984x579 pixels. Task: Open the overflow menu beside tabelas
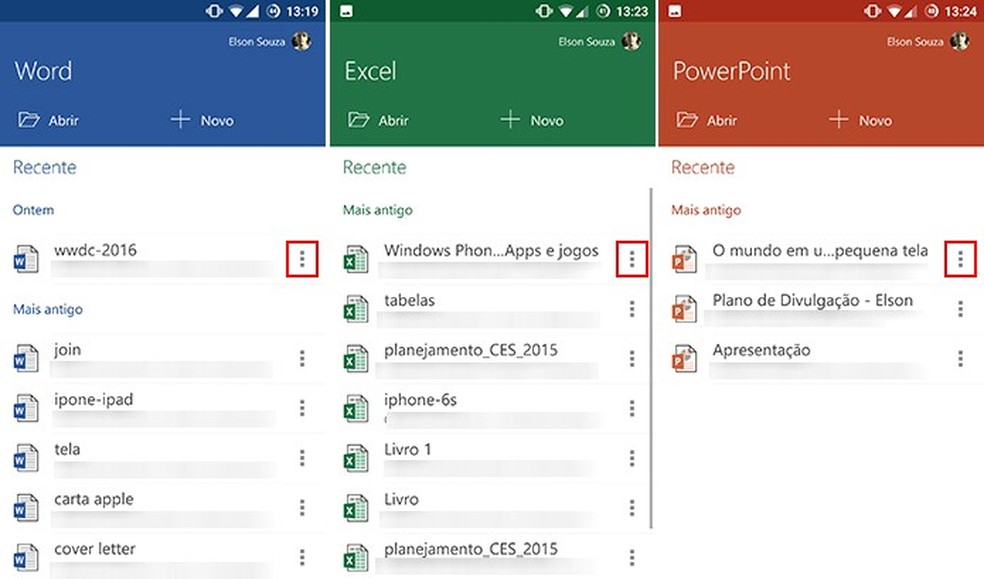coord(632,308)
